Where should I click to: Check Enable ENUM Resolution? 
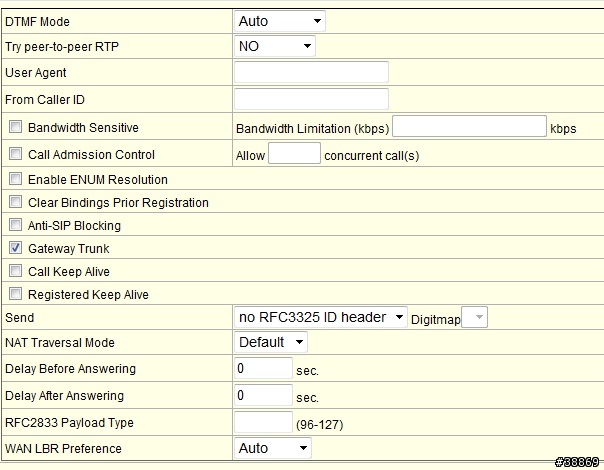point(15,178)
